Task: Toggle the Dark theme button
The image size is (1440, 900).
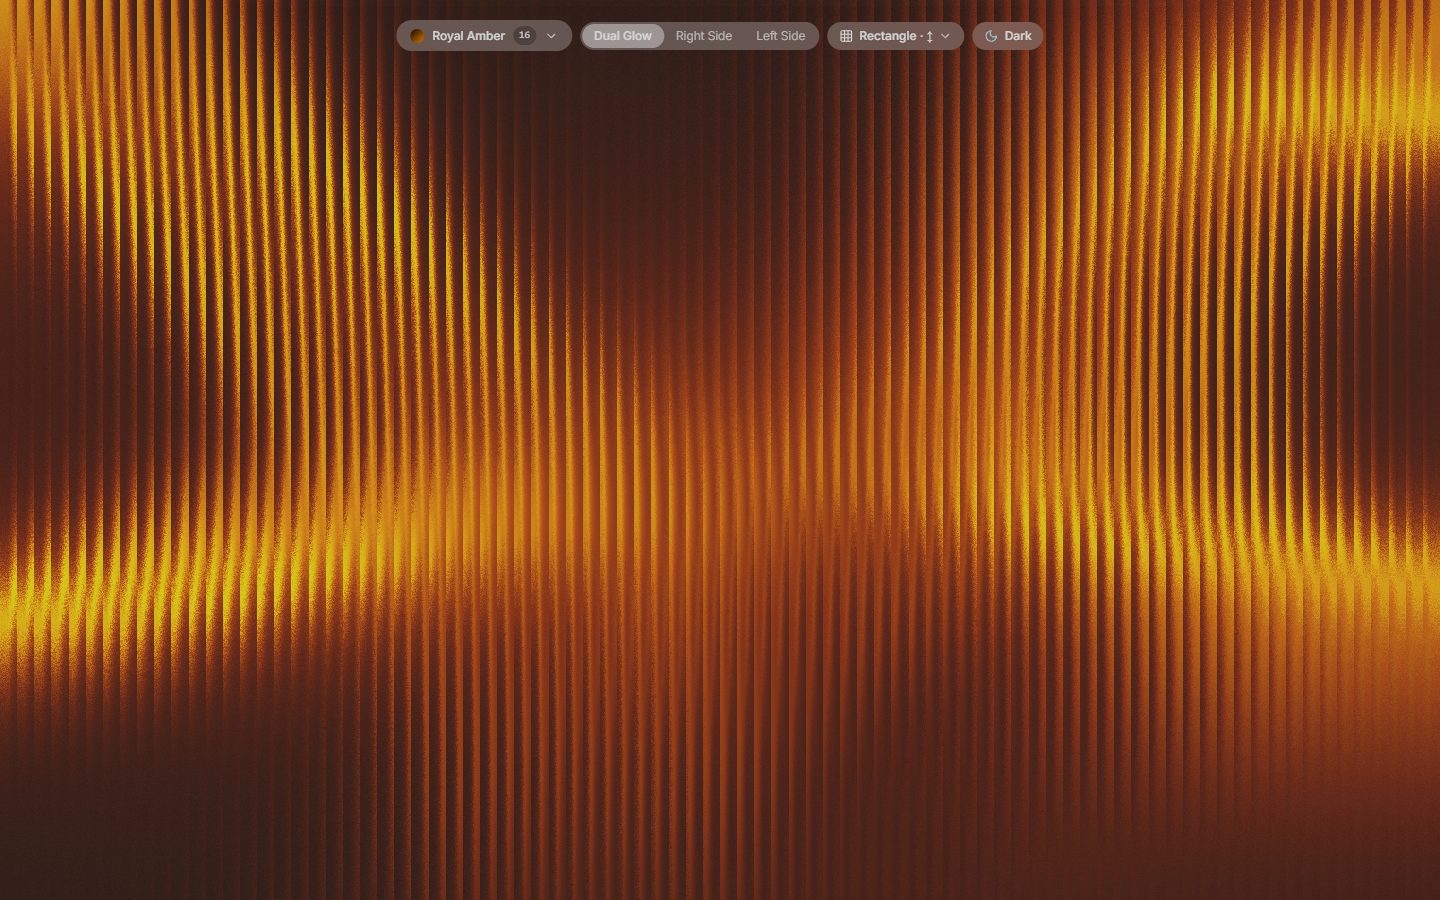Action: (x=1008, y=36)
